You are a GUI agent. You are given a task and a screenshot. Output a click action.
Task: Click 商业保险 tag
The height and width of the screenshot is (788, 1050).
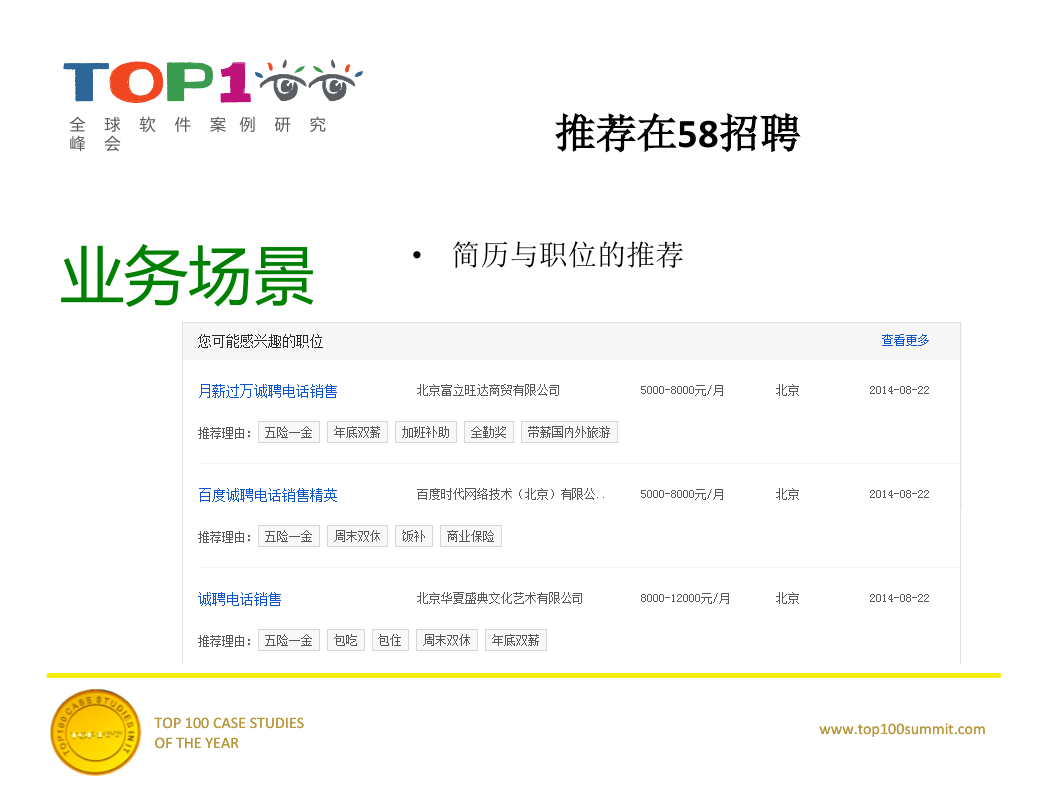(x=471, y=536)
